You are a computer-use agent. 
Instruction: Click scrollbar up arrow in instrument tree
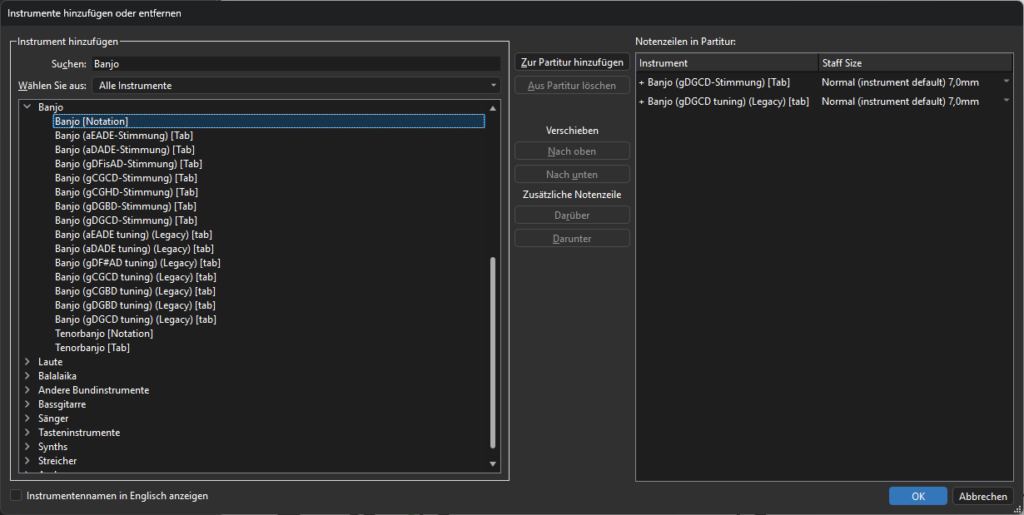tap(493, 108)
